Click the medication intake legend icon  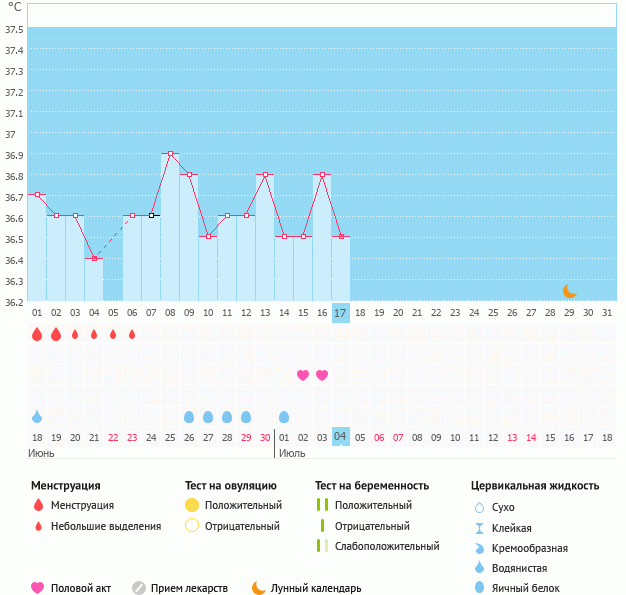[x=139, y=588]
